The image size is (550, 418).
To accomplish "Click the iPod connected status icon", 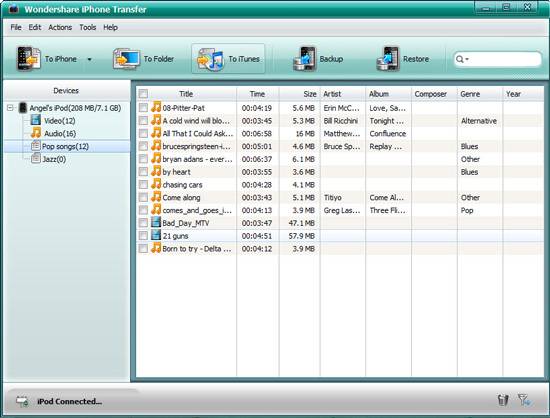I will [22, 401].
